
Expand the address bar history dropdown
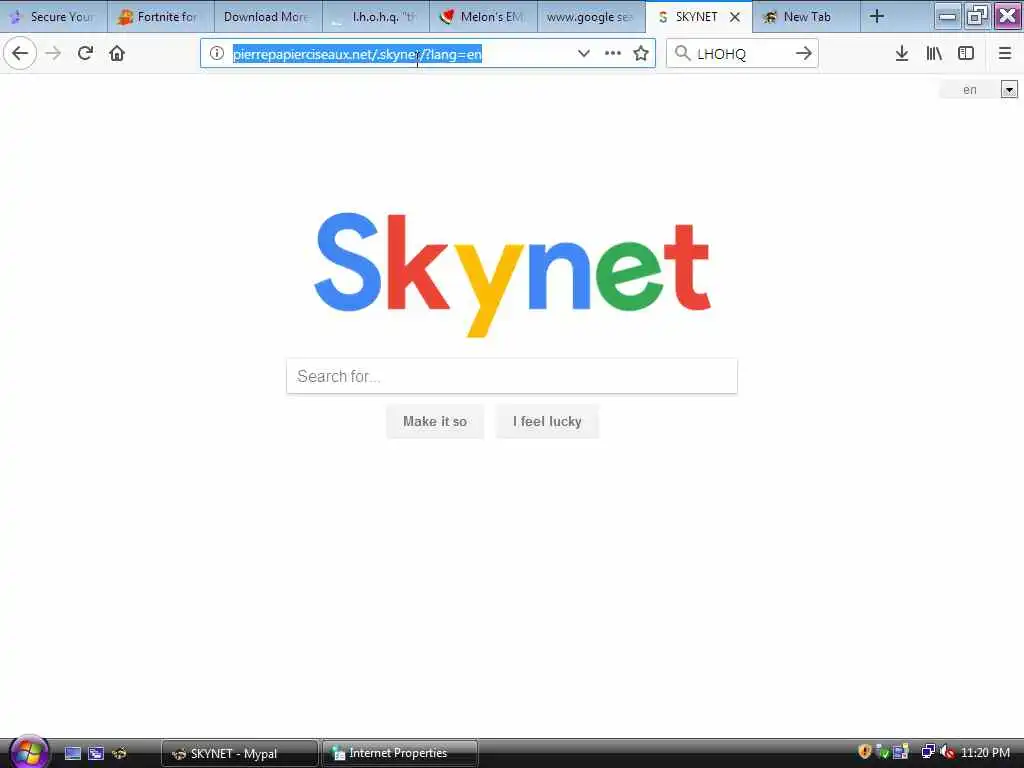point(584,54)
